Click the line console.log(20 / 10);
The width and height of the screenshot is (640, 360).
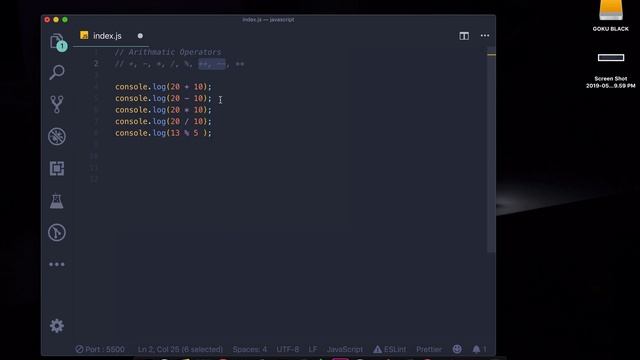pyautogui.click(x=163, y=121)
